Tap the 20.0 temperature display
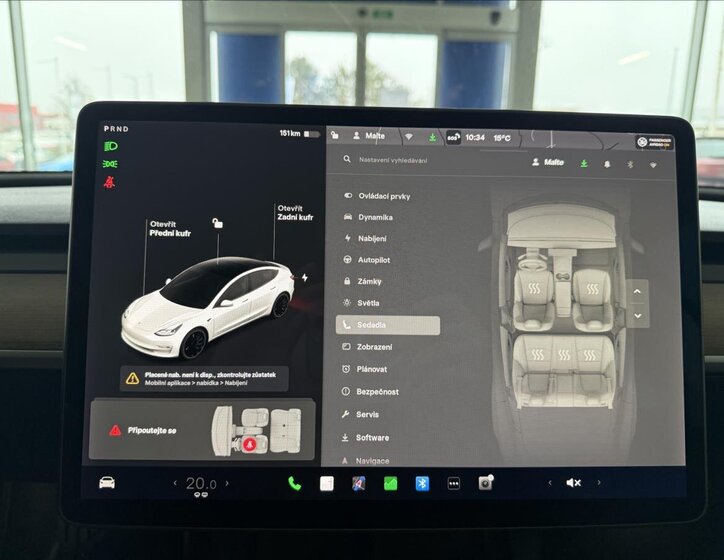 (201, 483)
